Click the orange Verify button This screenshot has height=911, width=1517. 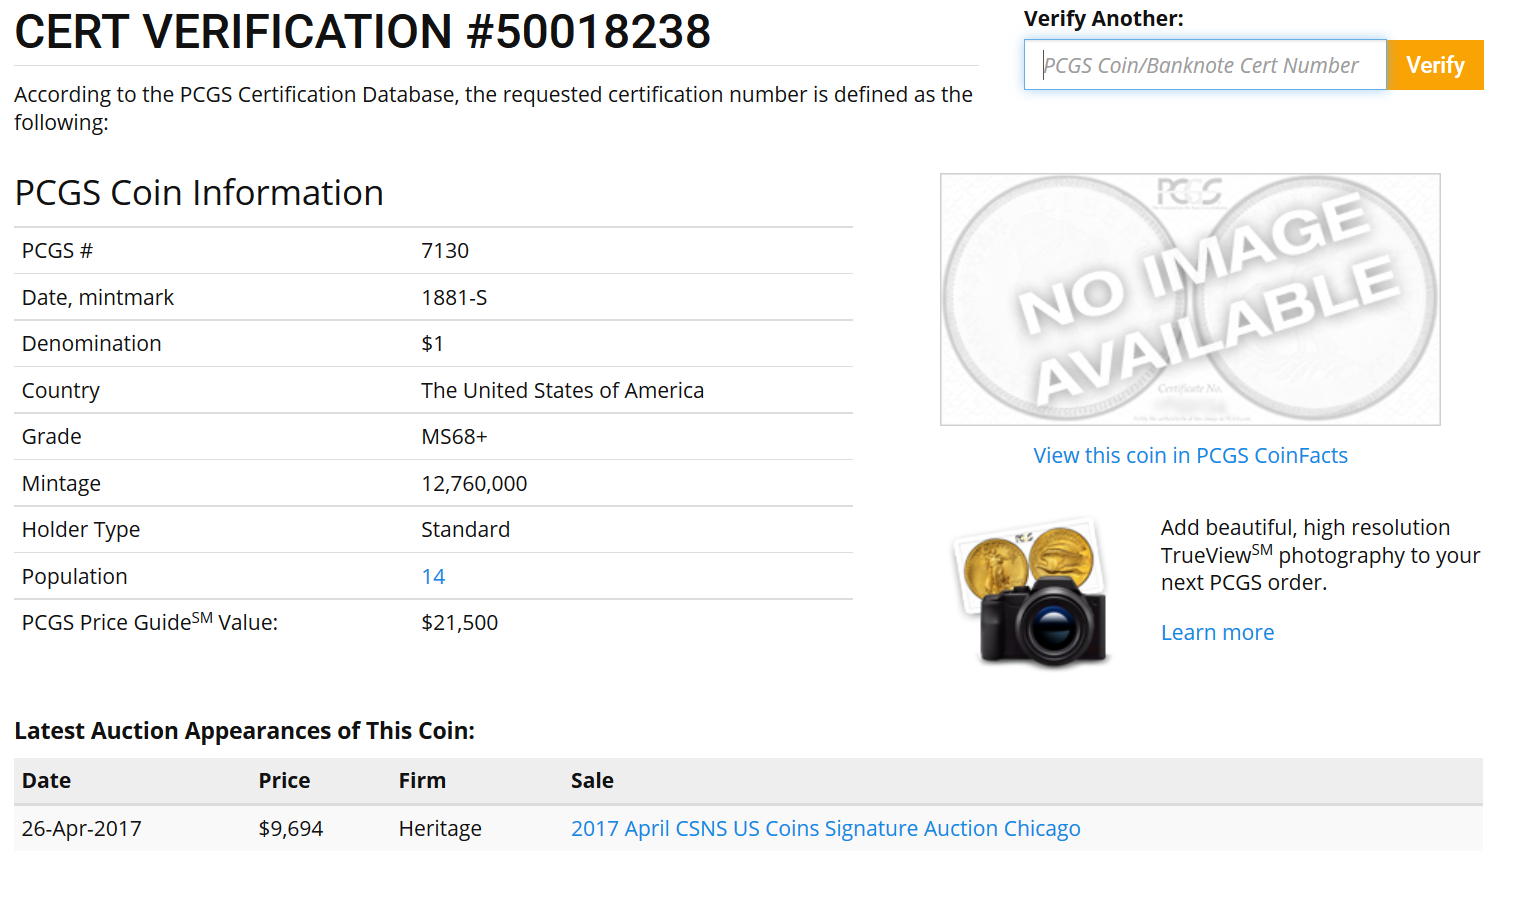point(1434,65)
